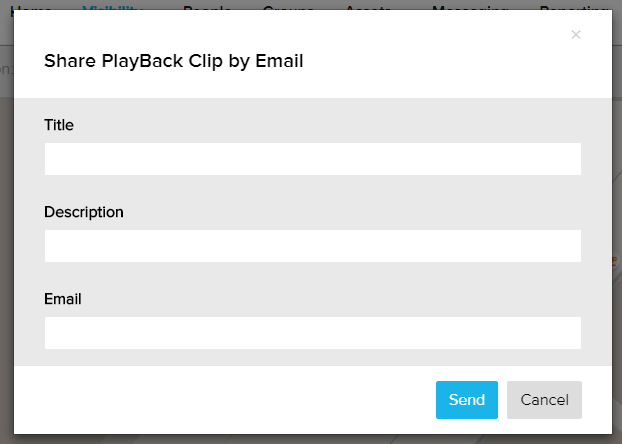
Task: Click the Title input field
Action: pyautogui.click(x=312, y=159)
